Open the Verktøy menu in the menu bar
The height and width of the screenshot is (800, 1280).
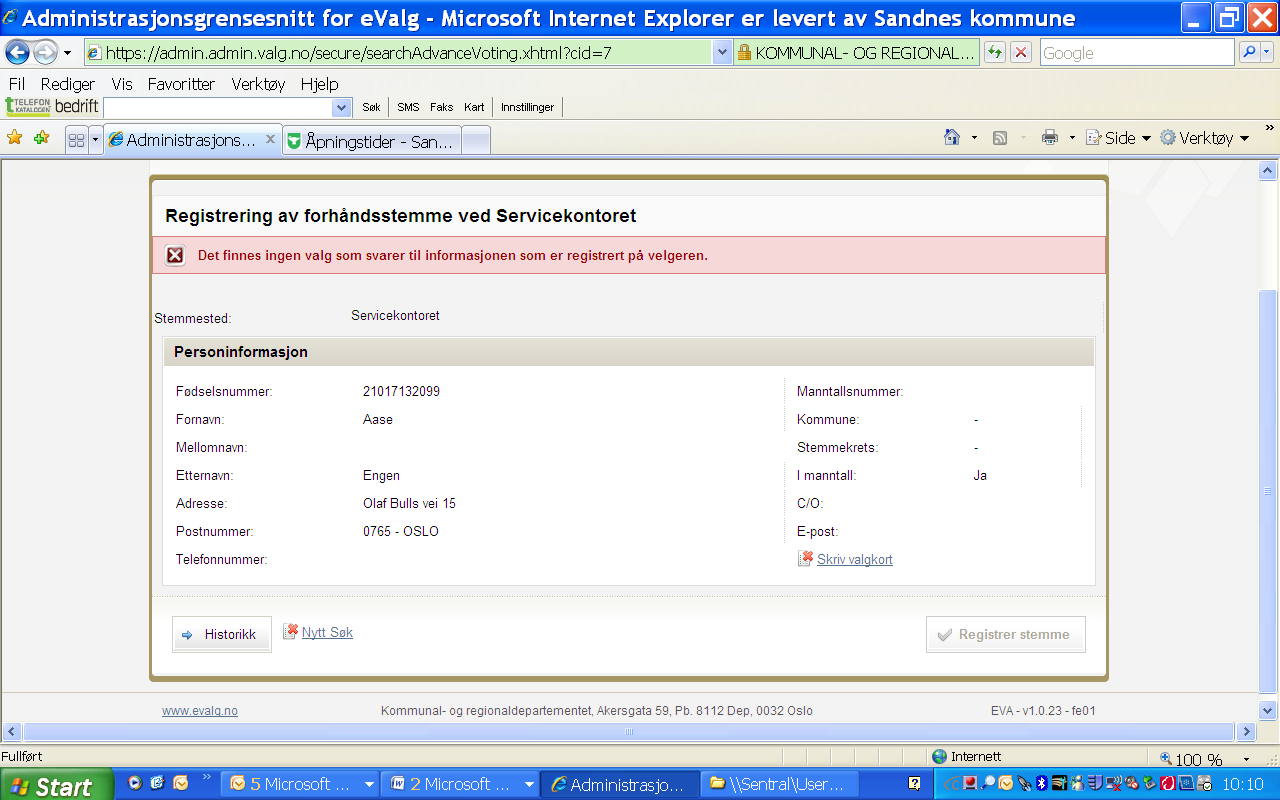258,84
